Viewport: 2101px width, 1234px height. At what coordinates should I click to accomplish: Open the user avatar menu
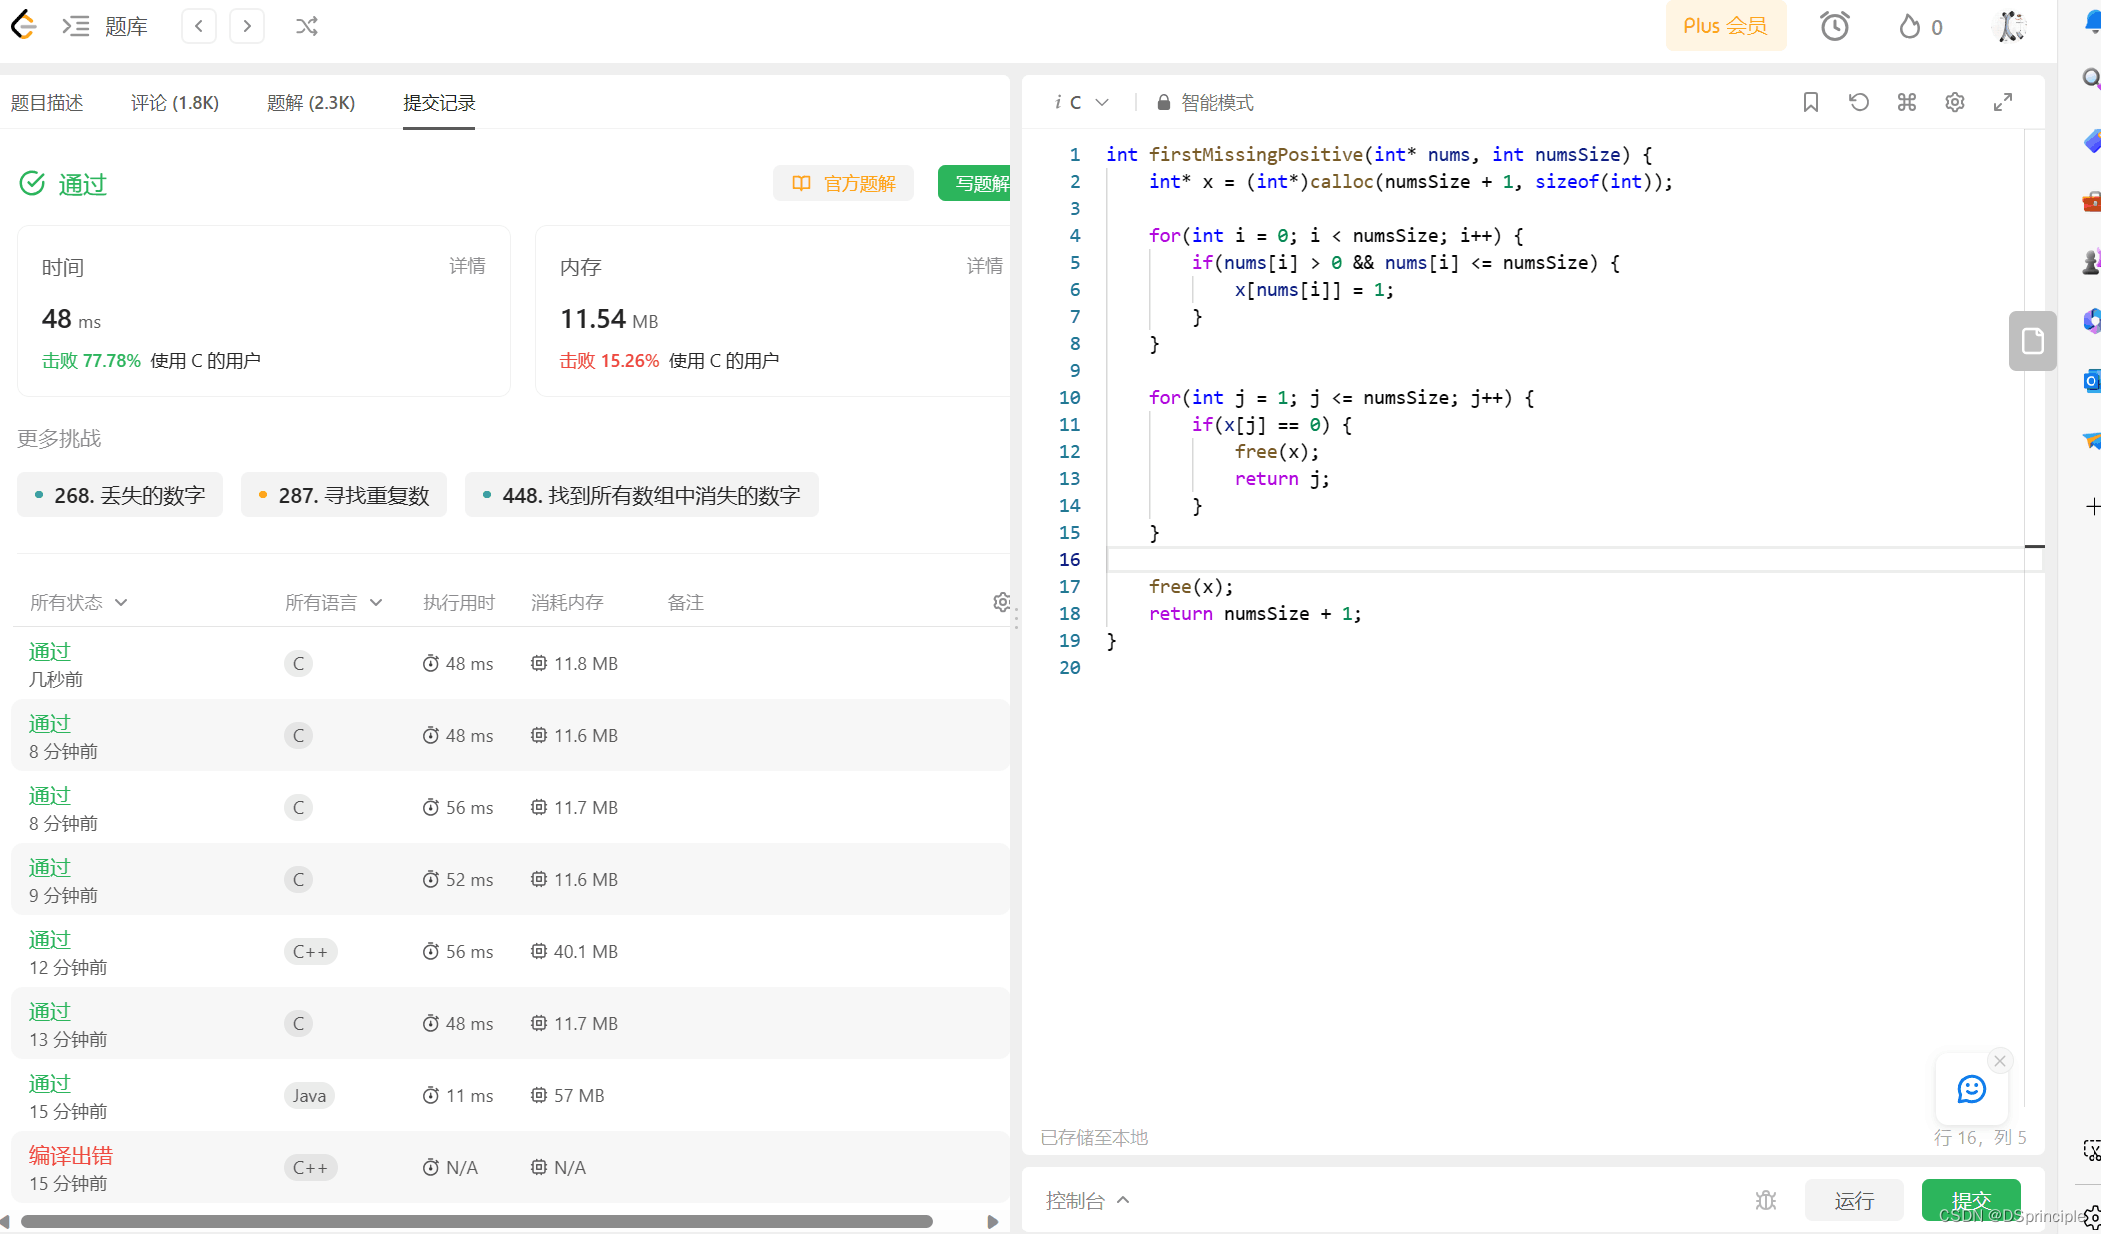[x=2010, y=26]
